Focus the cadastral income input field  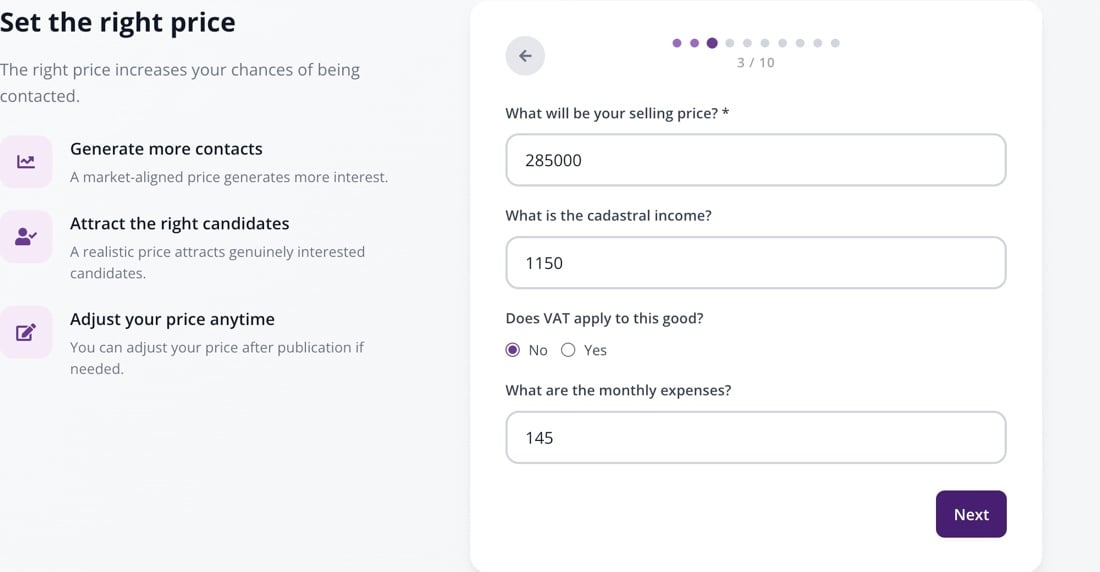756,262
